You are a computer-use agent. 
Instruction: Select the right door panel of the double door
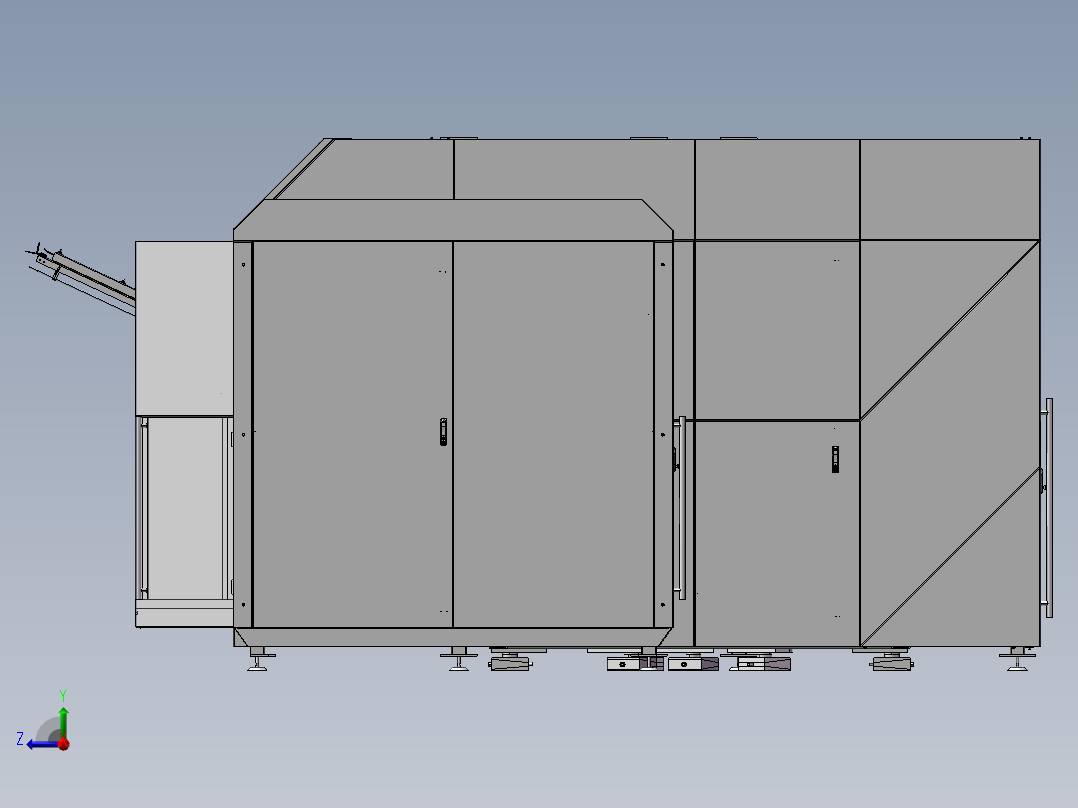[x=553, y=434]
